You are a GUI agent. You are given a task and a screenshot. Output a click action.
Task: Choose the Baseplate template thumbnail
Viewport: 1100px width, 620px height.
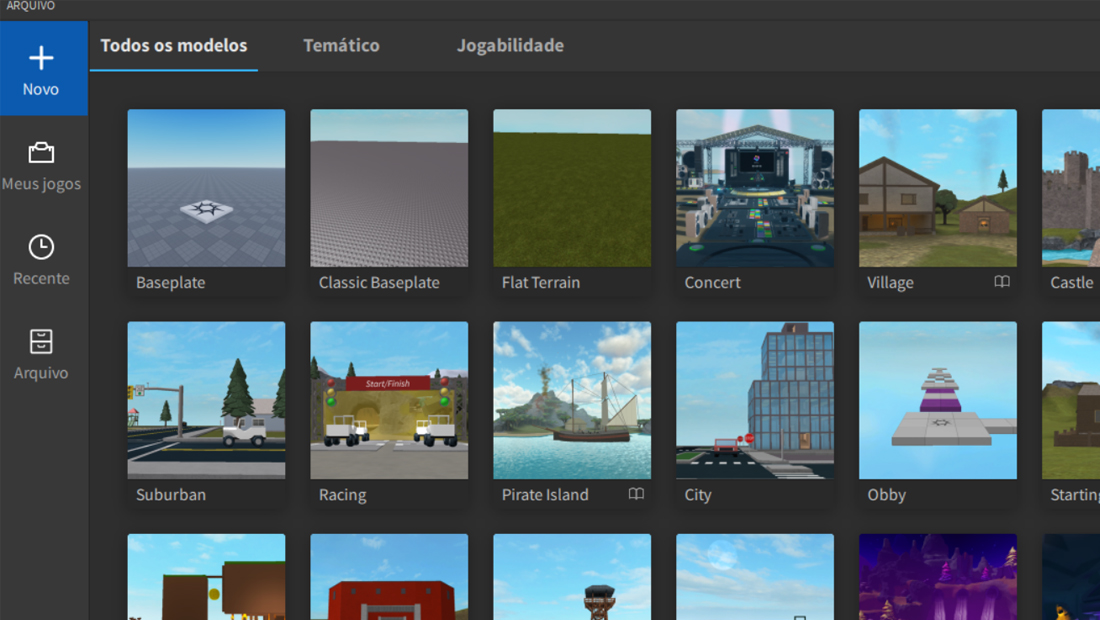tap(206, 188)
